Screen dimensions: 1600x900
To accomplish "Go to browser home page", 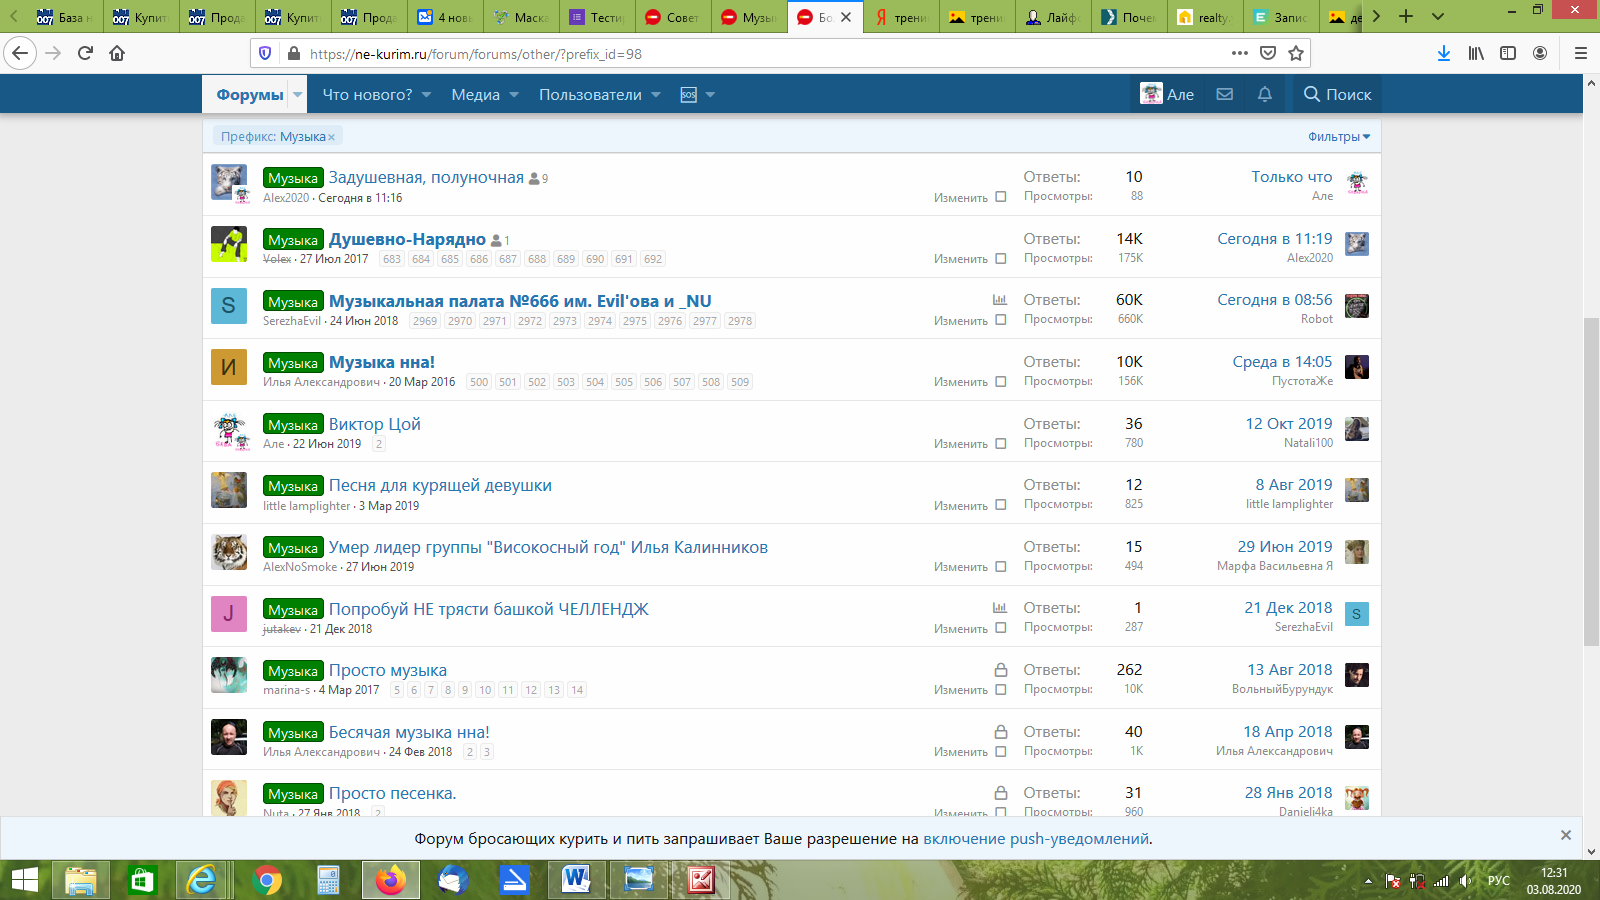I will (117, 53).
